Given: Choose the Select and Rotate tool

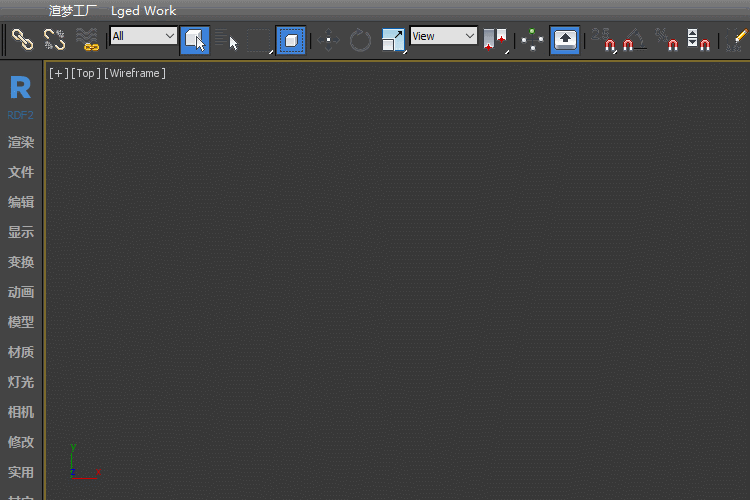Looking at the screenshot, I should click(360, 40).
